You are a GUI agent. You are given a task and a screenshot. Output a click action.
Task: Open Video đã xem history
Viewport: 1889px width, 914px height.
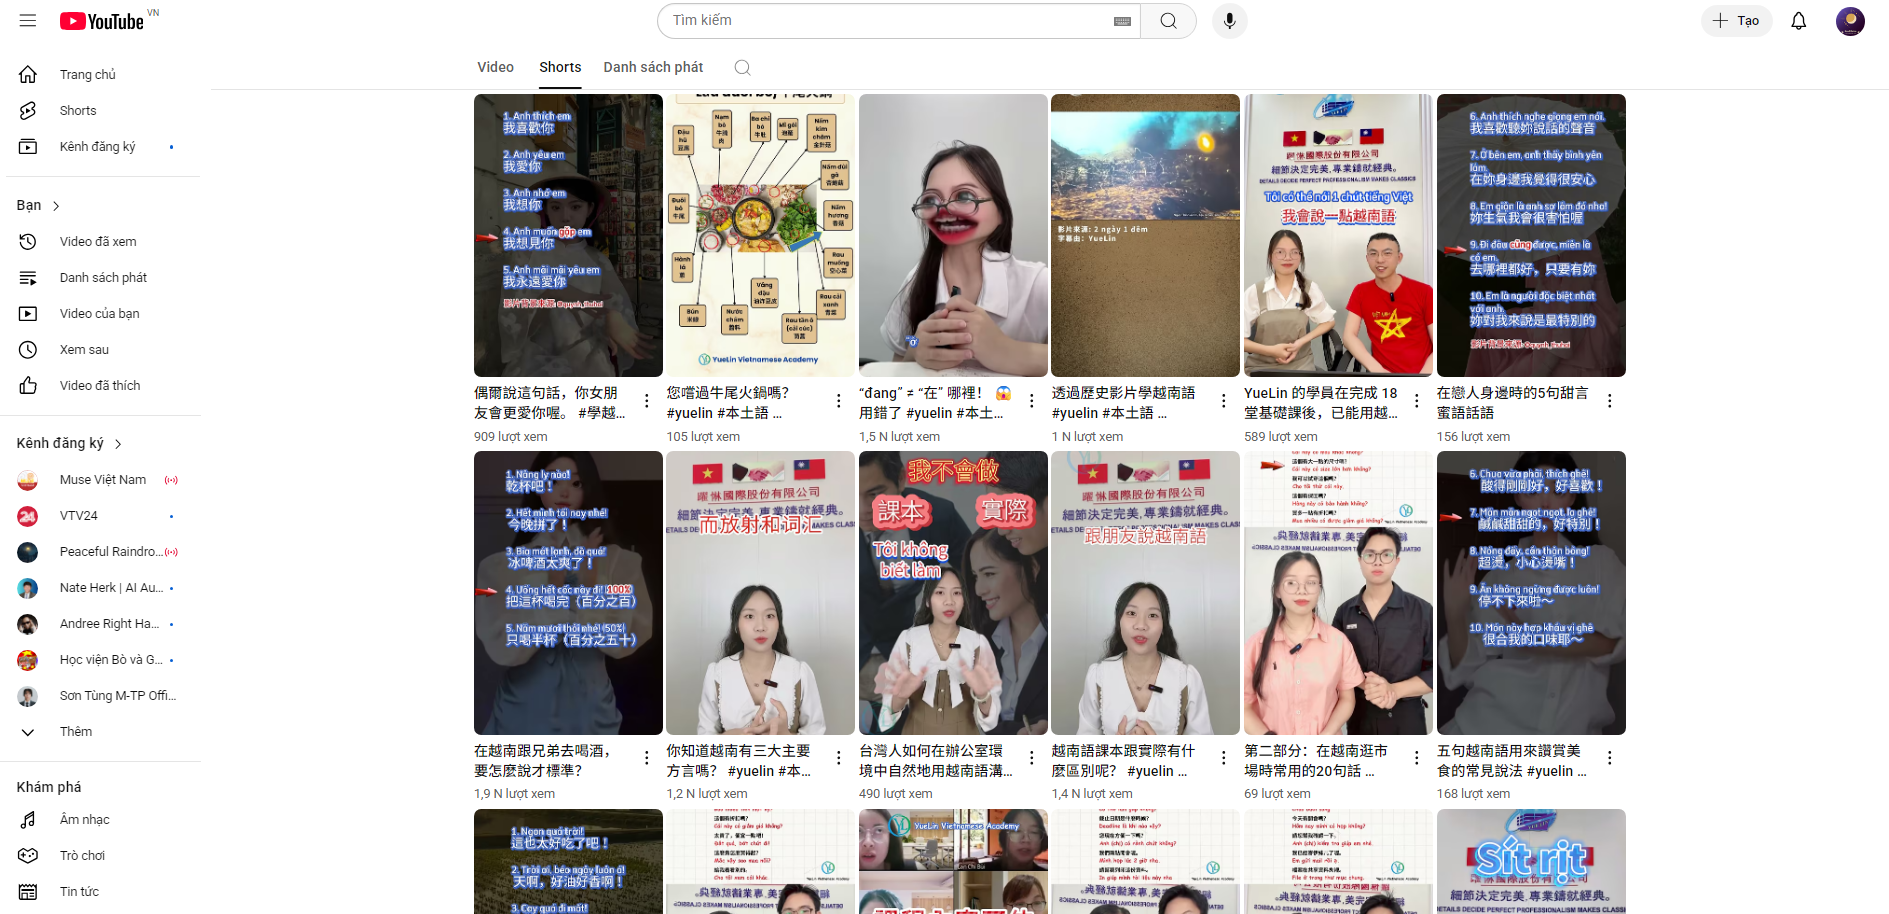click(98, 242)
